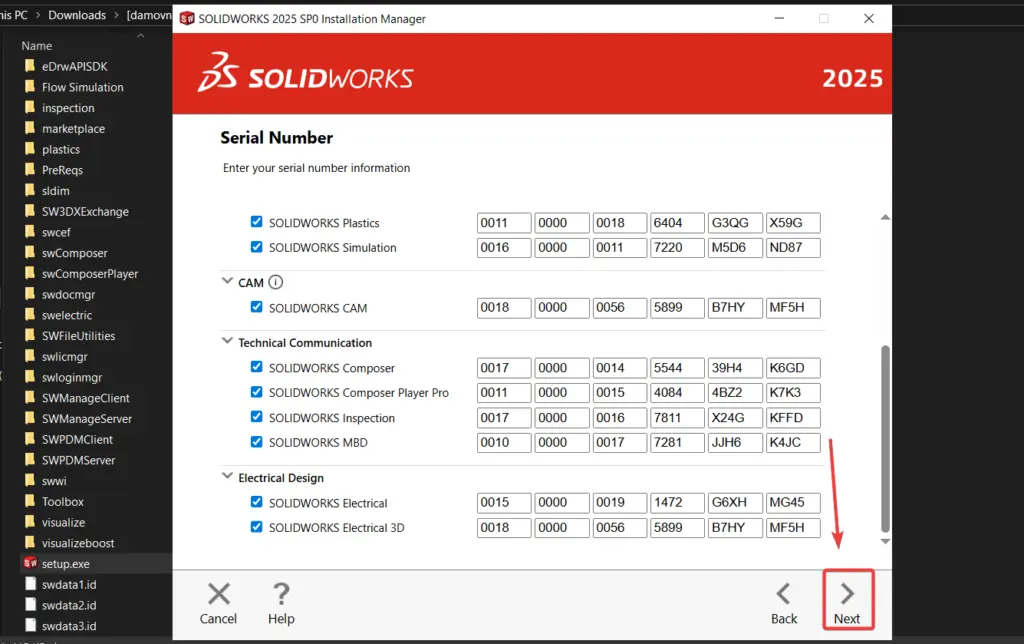1024x644 pixels.
Task: Toggle SOLIDWORKS Inspection checkbox
Action: tap(257, 417)
